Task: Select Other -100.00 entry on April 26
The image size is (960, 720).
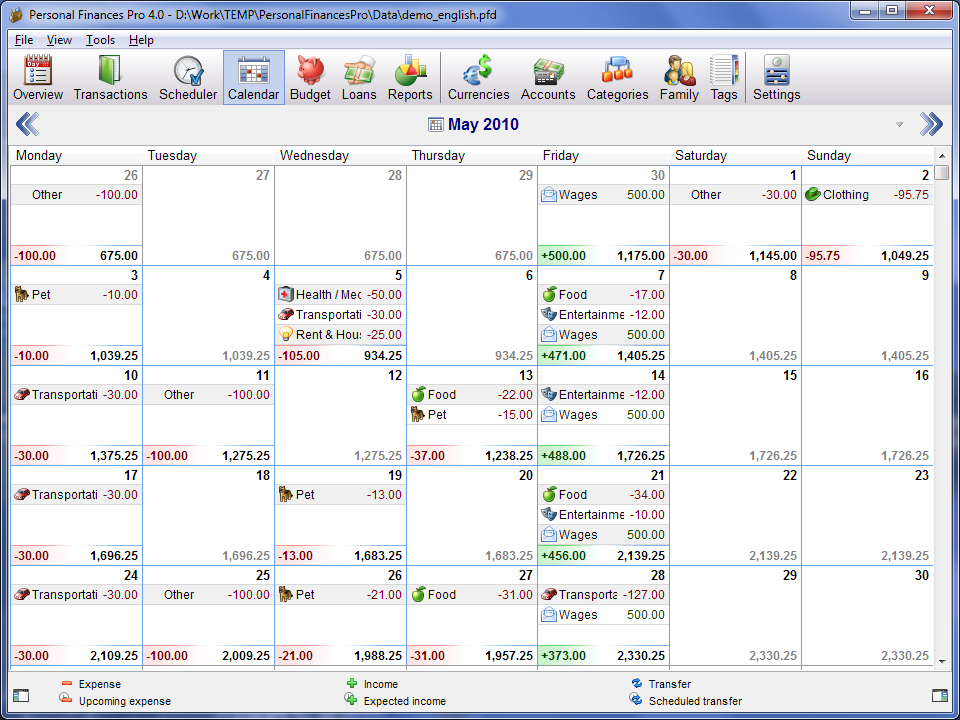Action: coord(77,195)
